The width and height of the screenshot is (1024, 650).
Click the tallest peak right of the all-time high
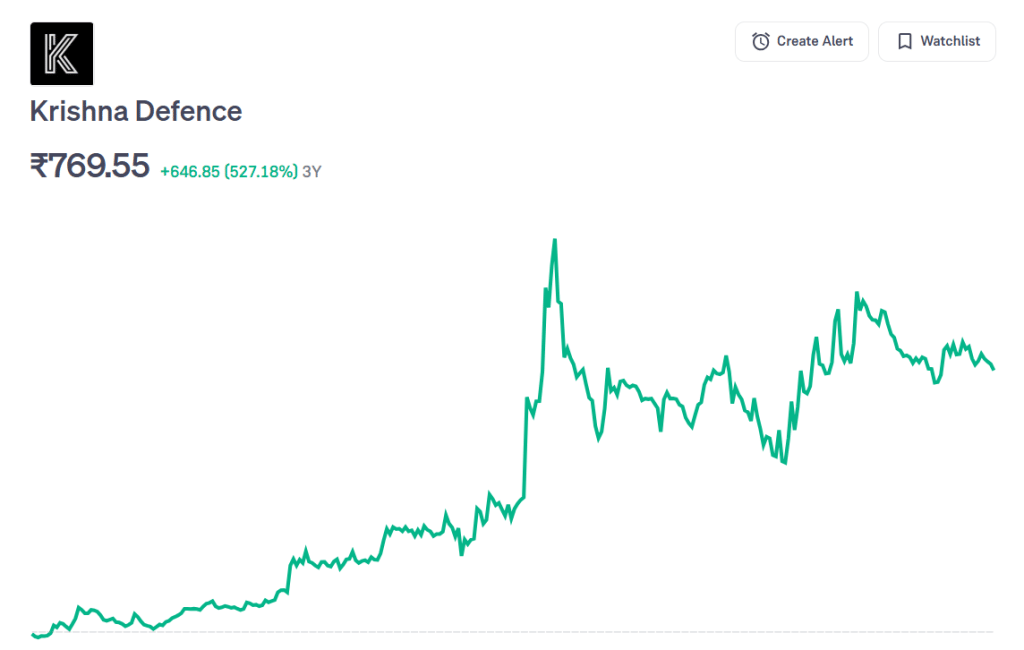point(857,294)
